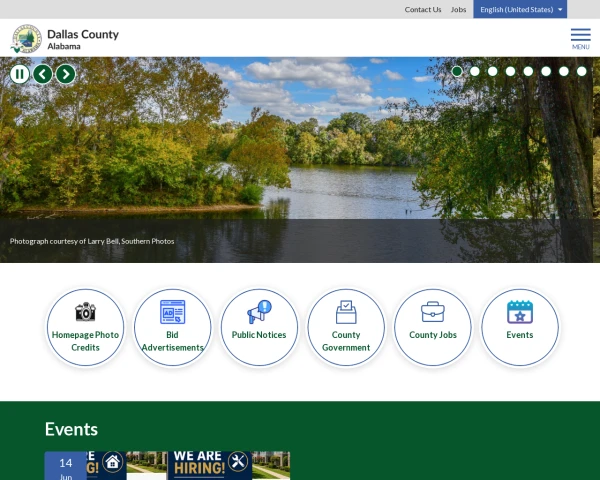This screenshot has height=480, width=600.
Task: Select the fourth slide indicator dot
Action: tap(510, 71)
